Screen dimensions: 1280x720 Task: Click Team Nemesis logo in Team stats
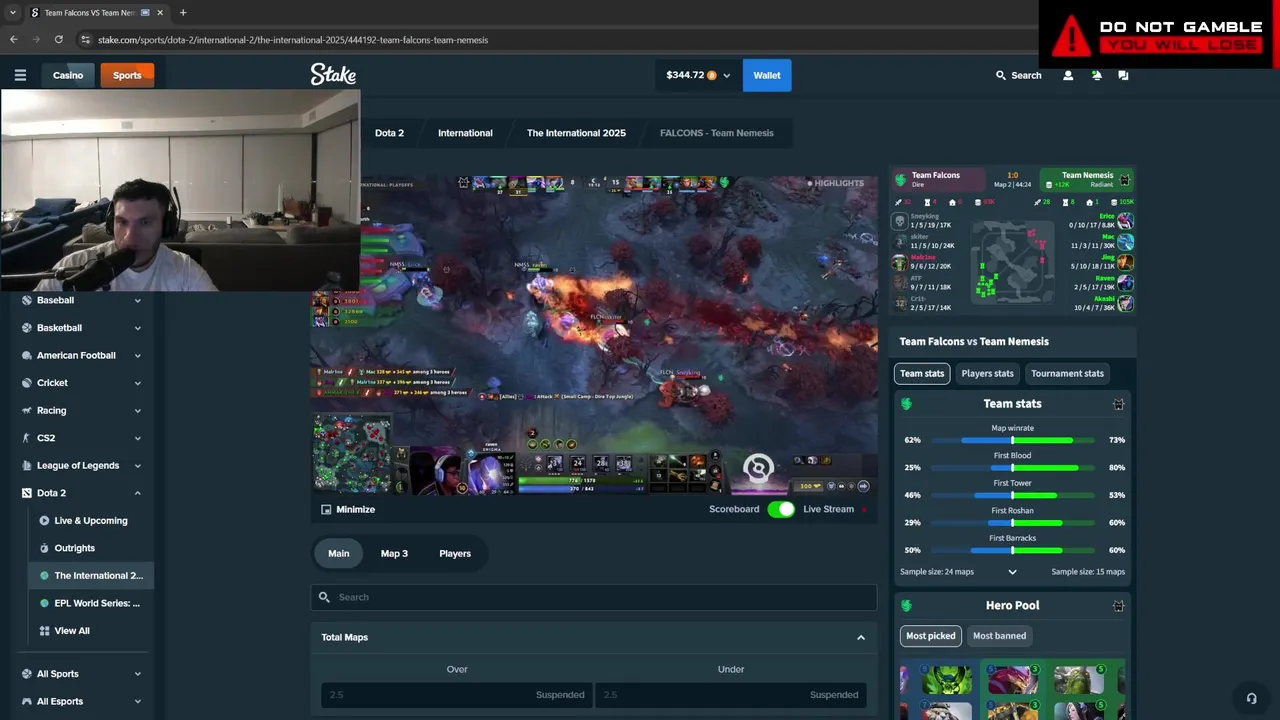point(1118,404)
